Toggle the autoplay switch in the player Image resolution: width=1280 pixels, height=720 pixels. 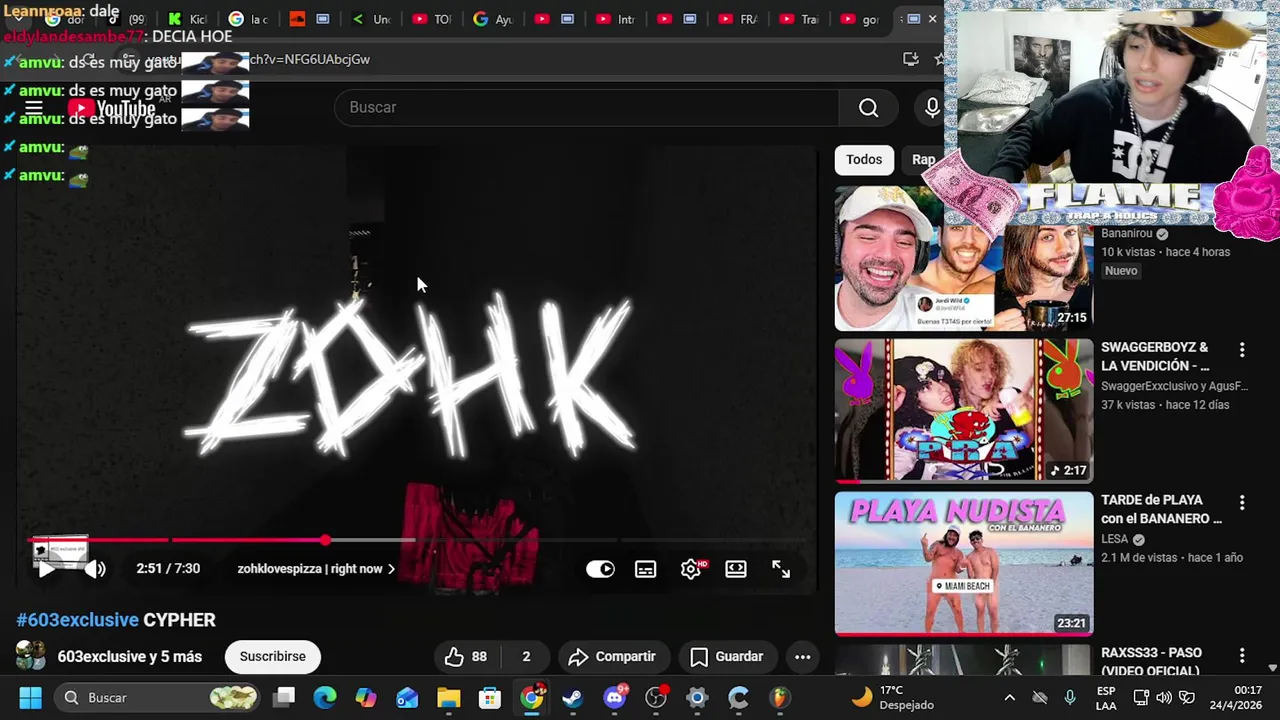click(600, 569)
